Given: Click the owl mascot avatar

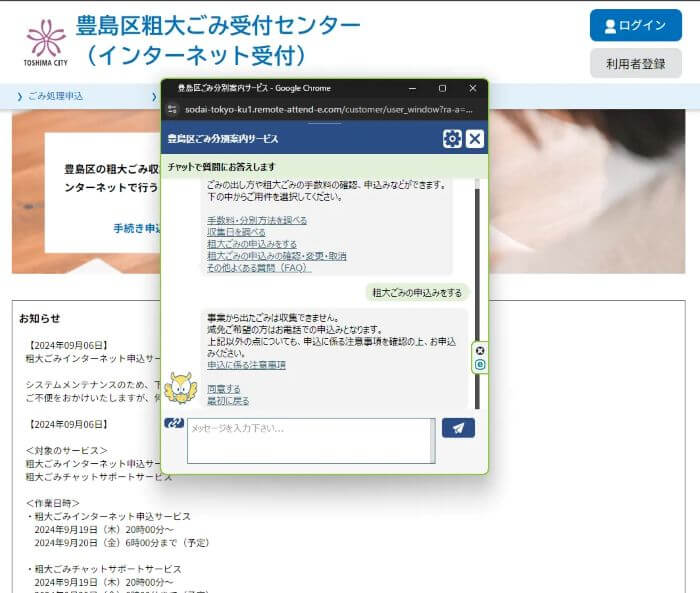Looking at the screenshot, I should tap(181, 388).
